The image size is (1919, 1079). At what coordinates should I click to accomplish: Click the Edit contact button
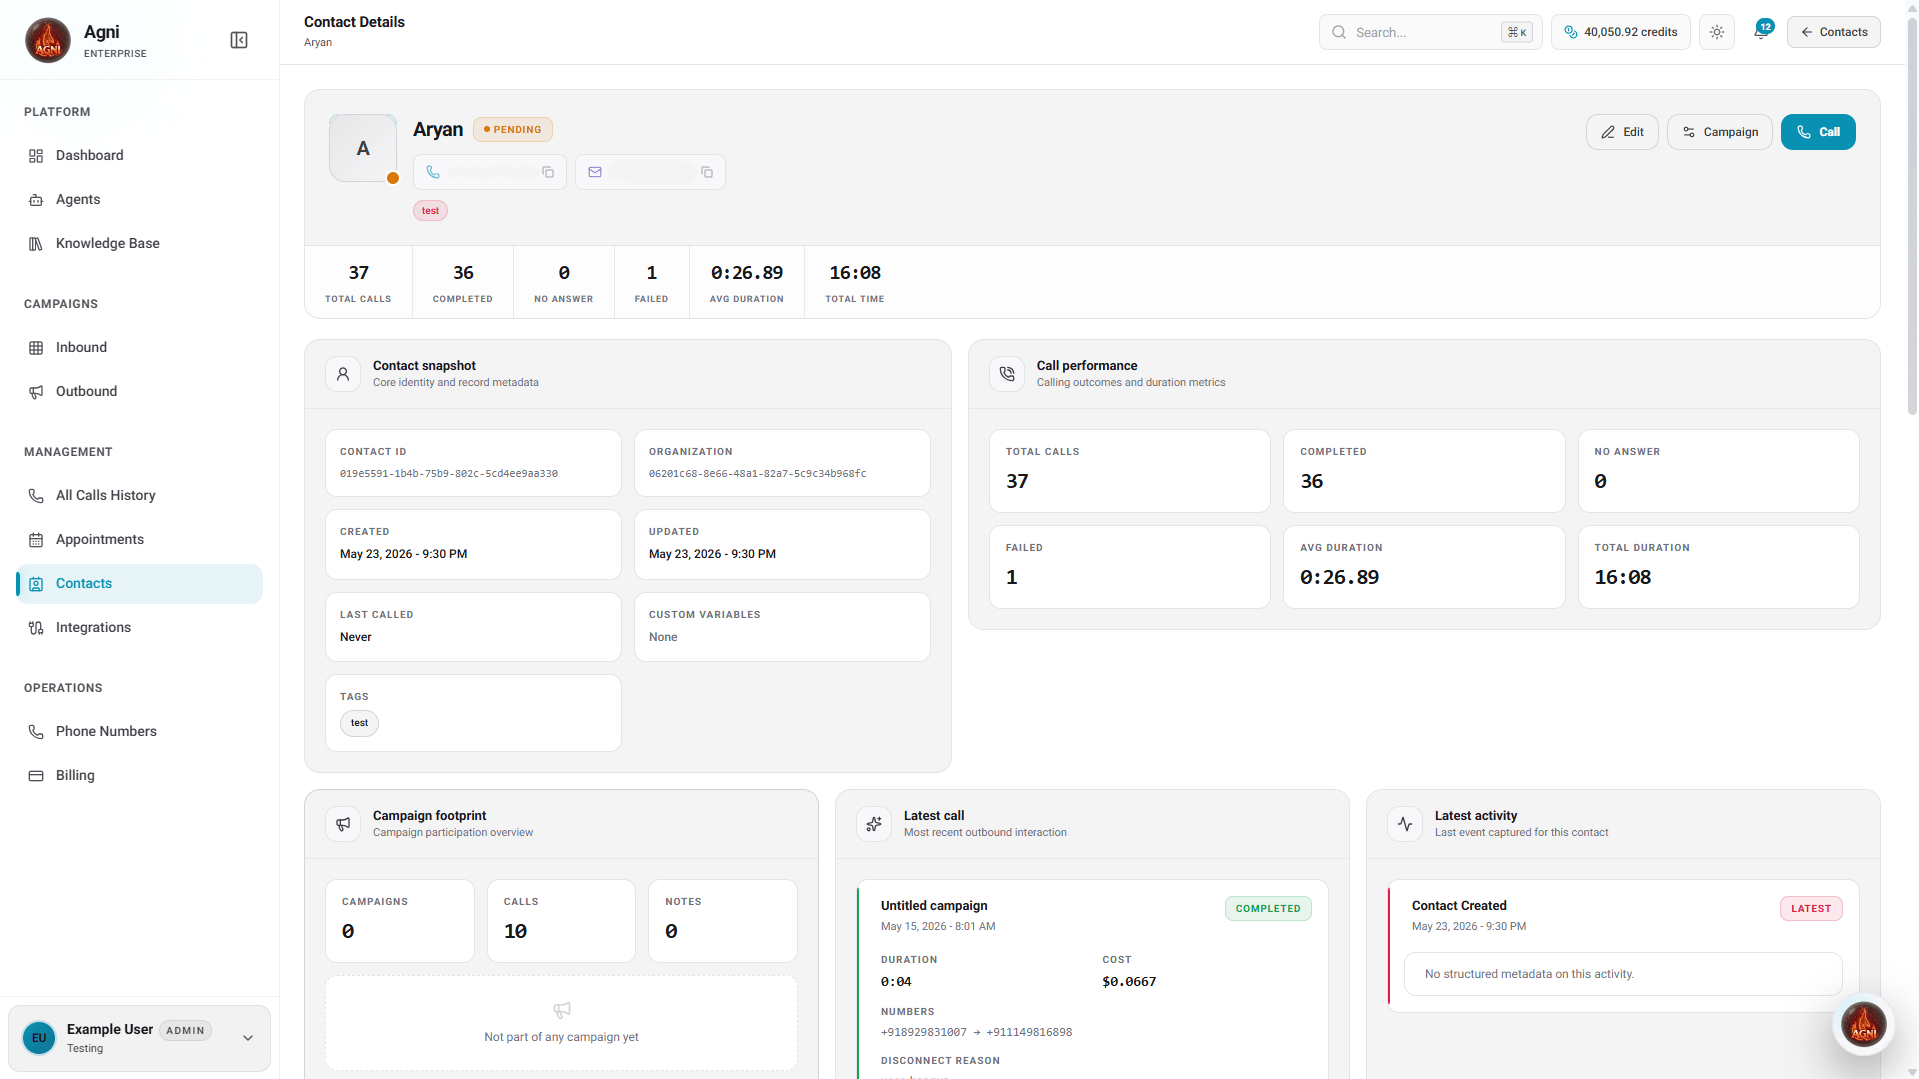tap(1622, 132)
